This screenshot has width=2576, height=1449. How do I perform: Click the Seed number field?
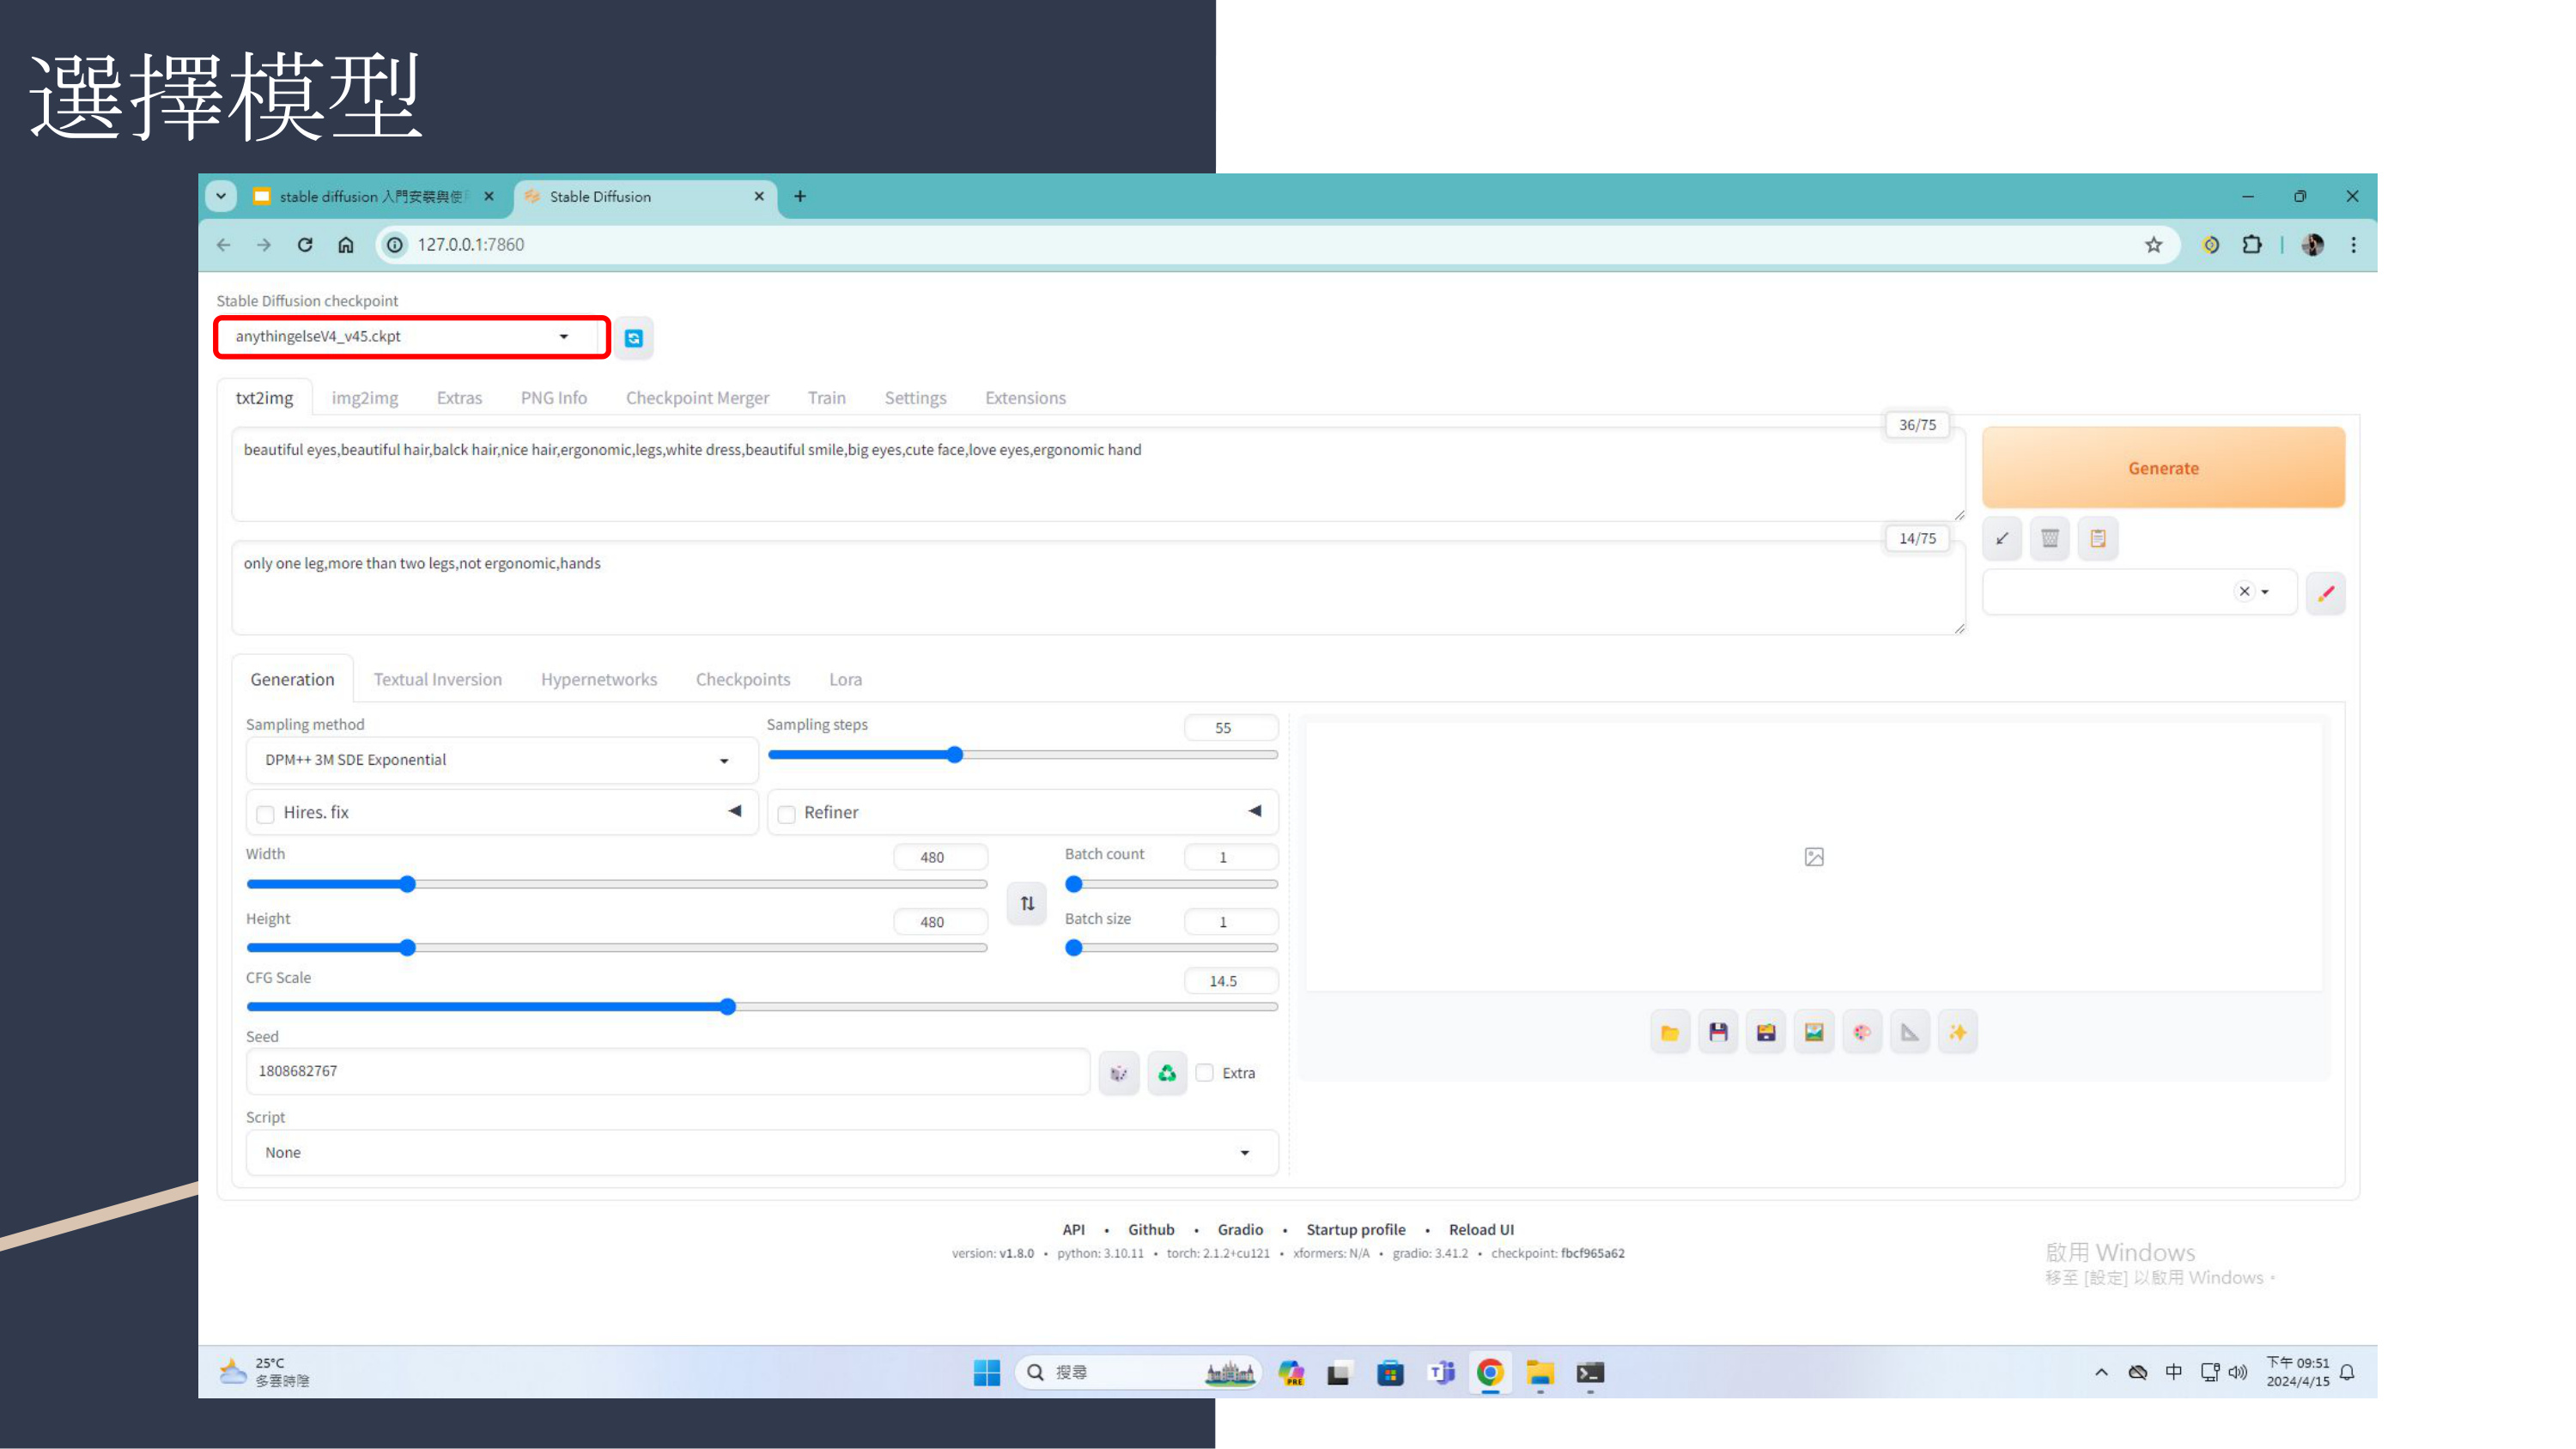[667, 1072]
